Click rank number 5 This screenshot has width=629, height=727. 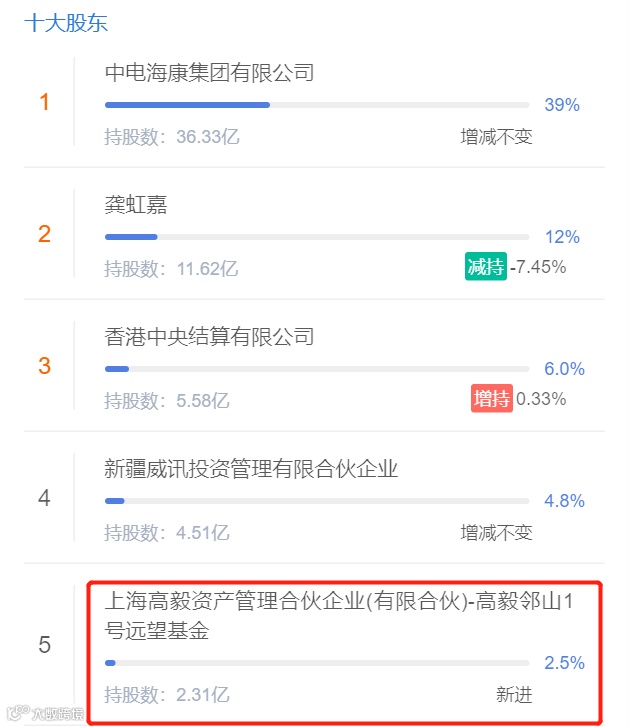point(44,644)
